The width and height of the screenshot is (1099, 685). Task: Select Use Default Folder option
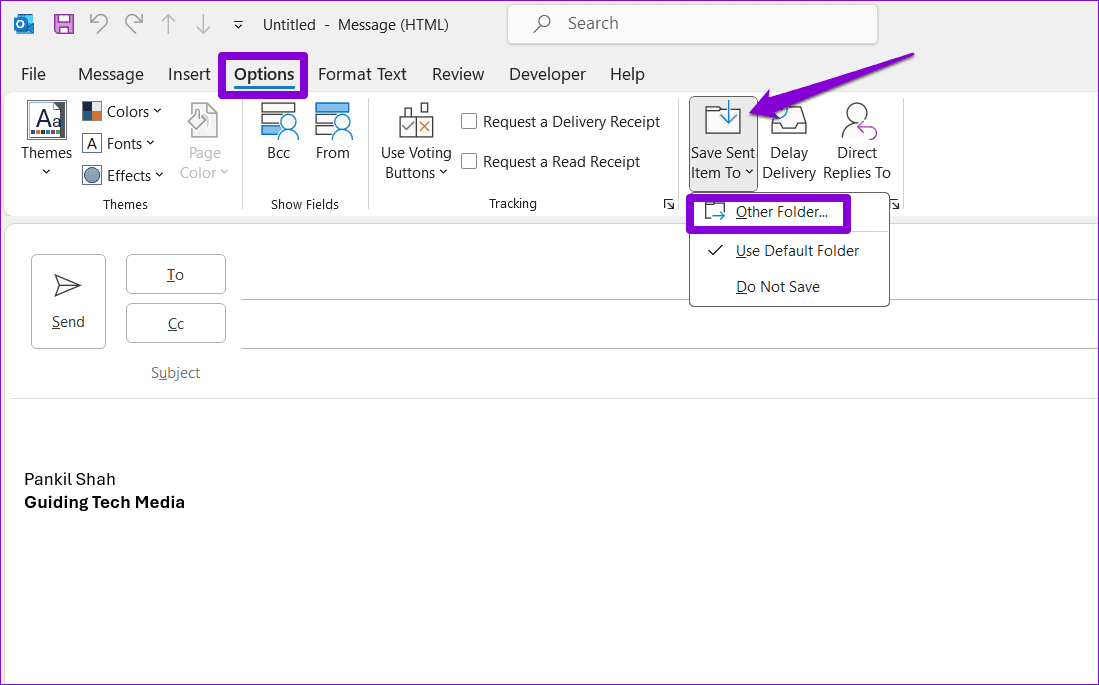(796, 250)
